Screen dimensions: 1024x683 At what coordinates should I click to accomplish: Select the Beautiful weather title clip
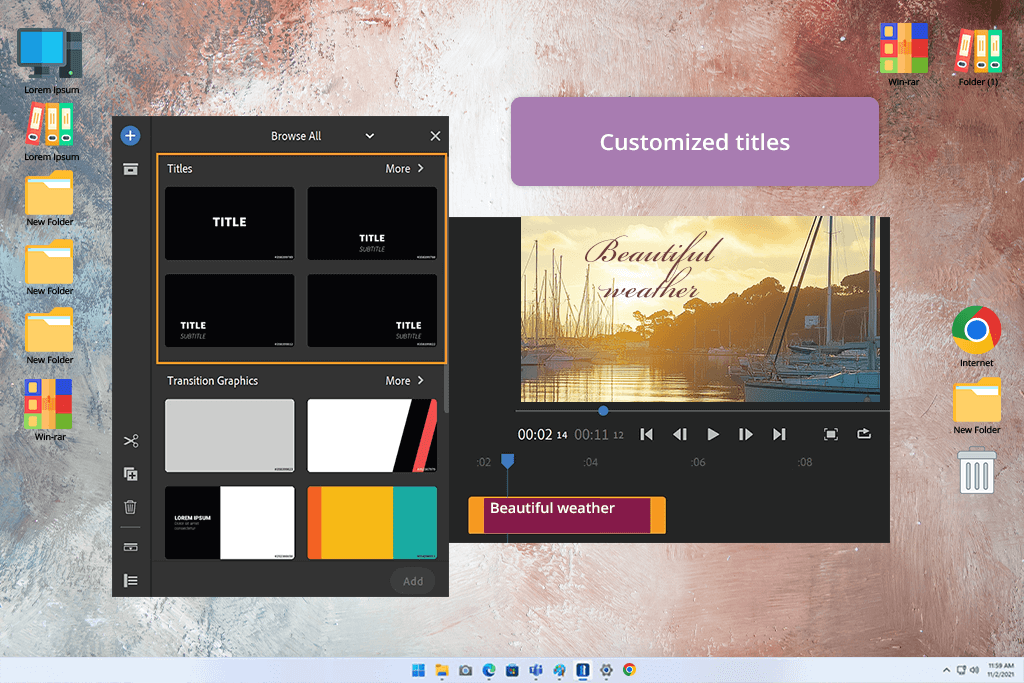567,515
